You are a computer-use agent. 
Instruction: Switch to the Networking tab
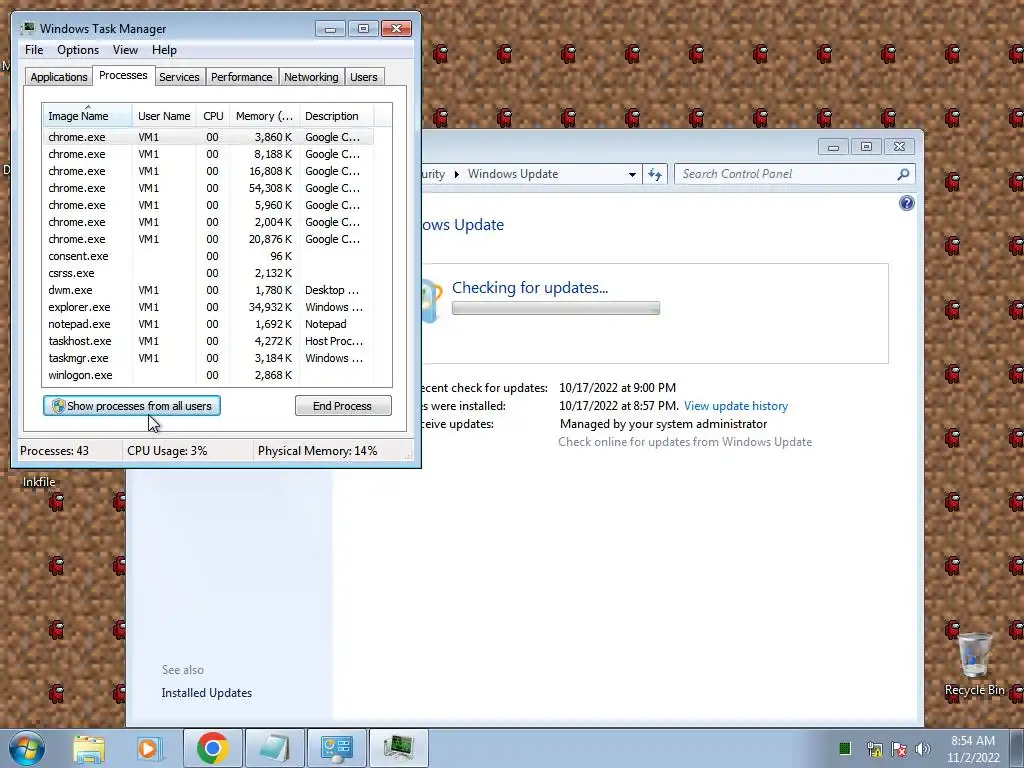coord(311,77)
